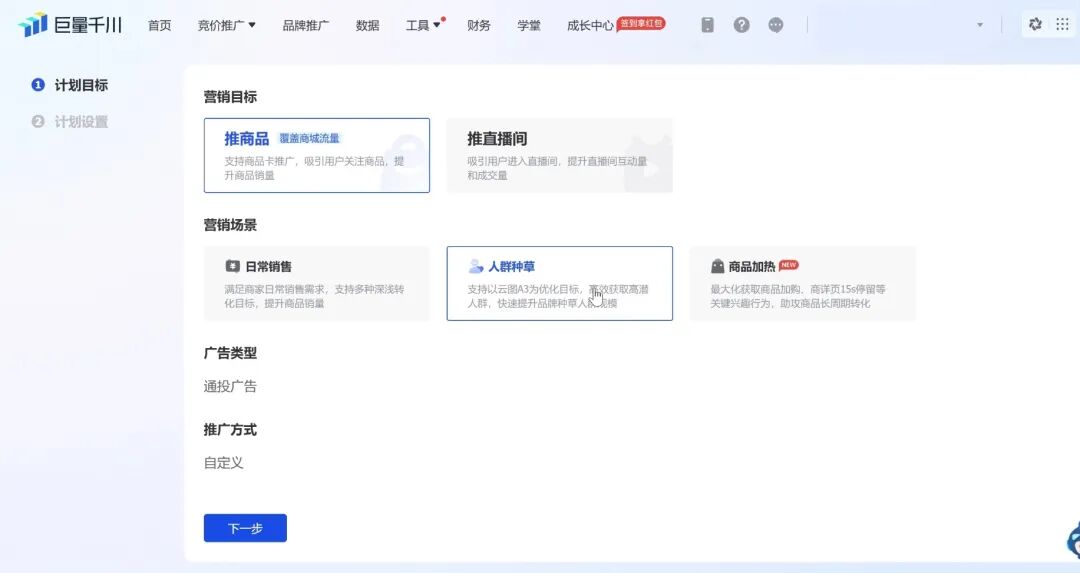This screenshot has height=573, width=1080.
Task: Open the mobile phone icon in header
Action: point(707,25)
